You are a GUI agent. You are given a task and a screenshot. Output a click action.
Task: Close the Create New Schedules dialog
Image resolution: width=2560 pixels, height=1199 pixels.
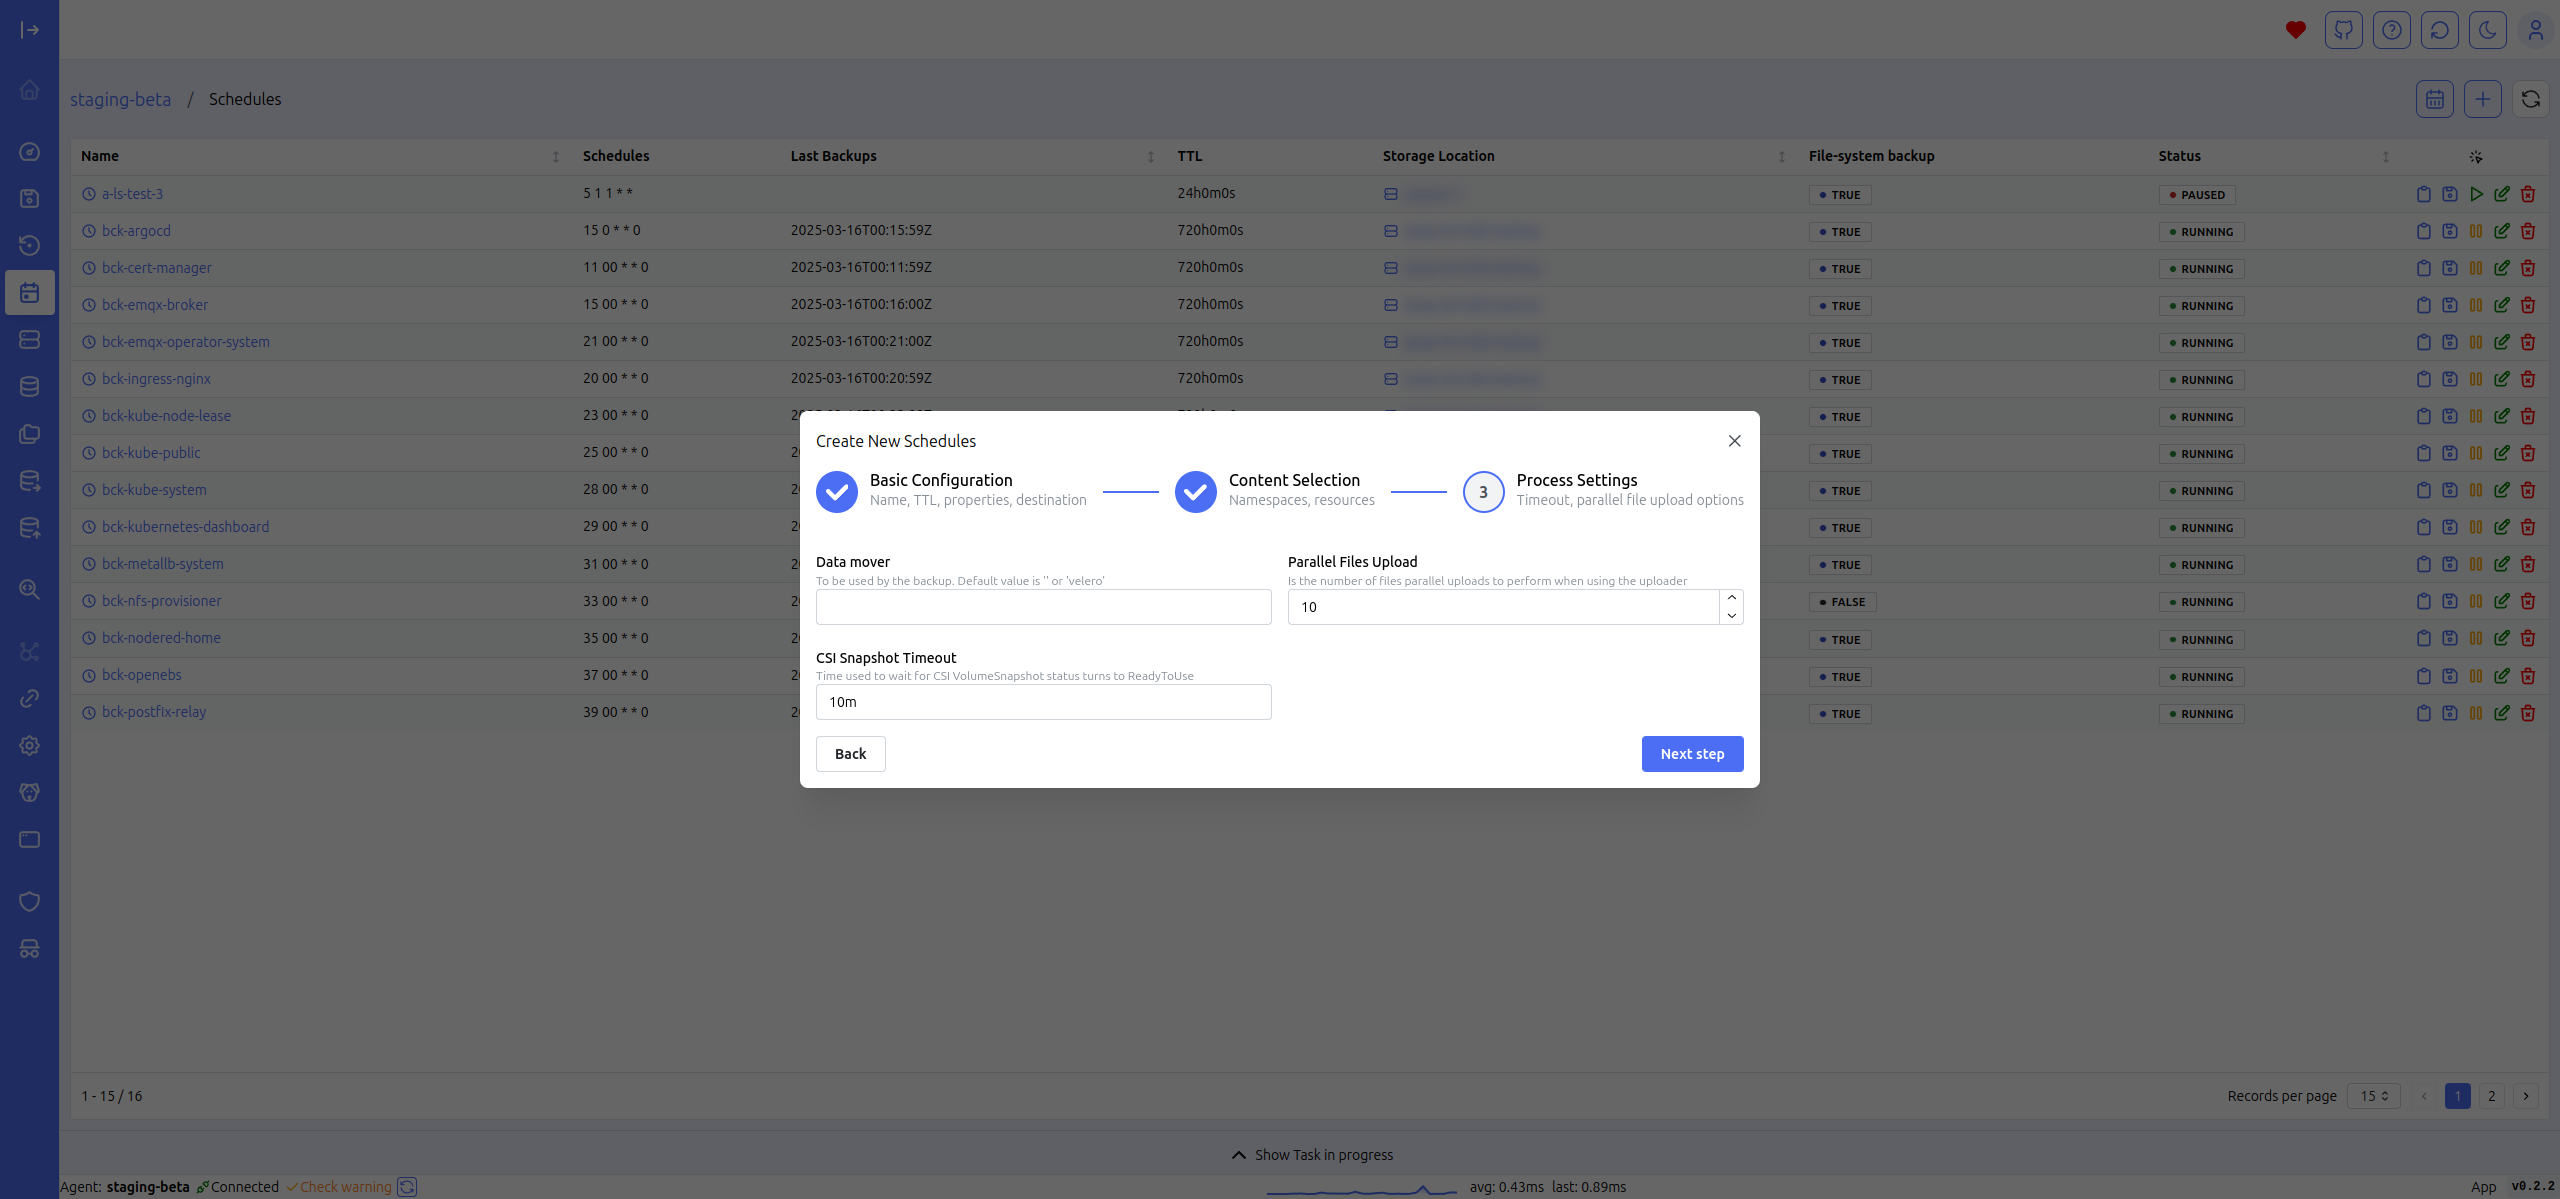click(1735, 441)
